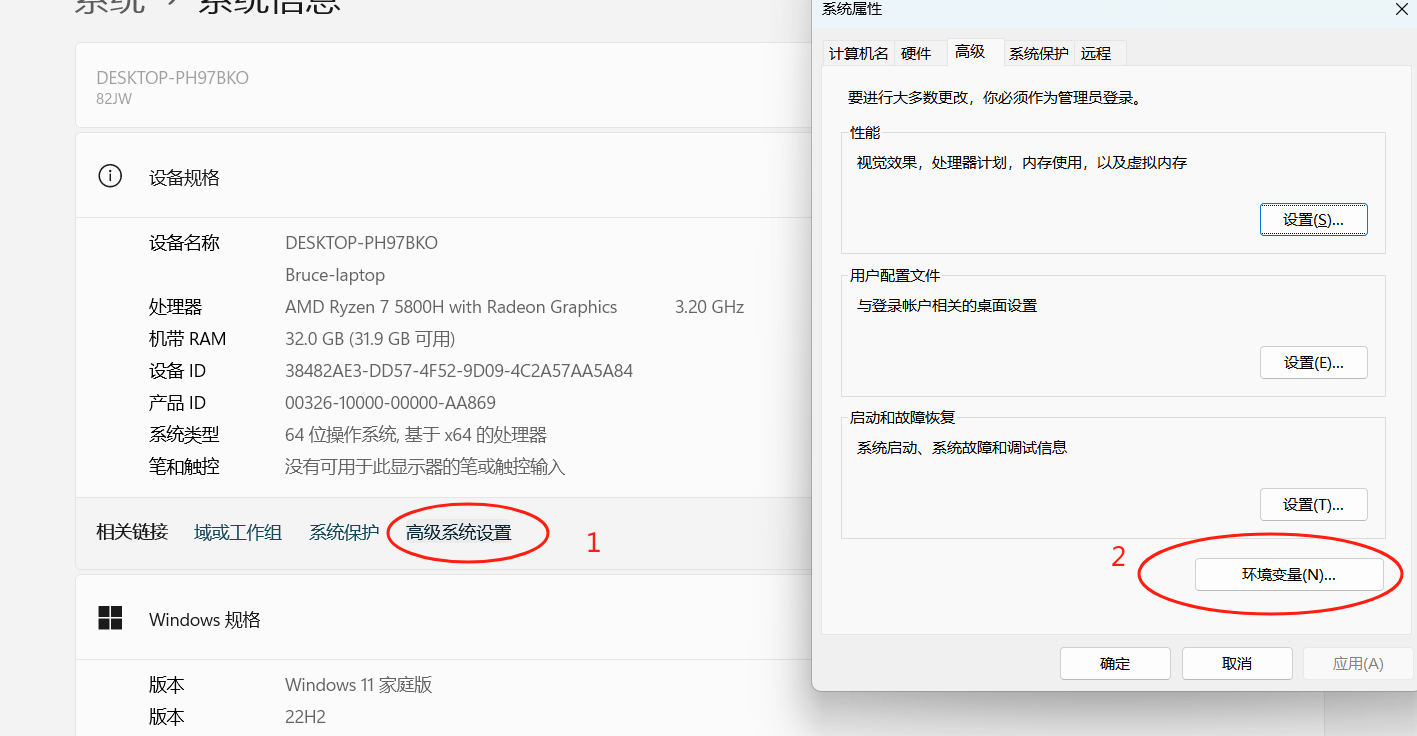Click the 相关链接 label
1417x736 pixels.
click(132, 533)
